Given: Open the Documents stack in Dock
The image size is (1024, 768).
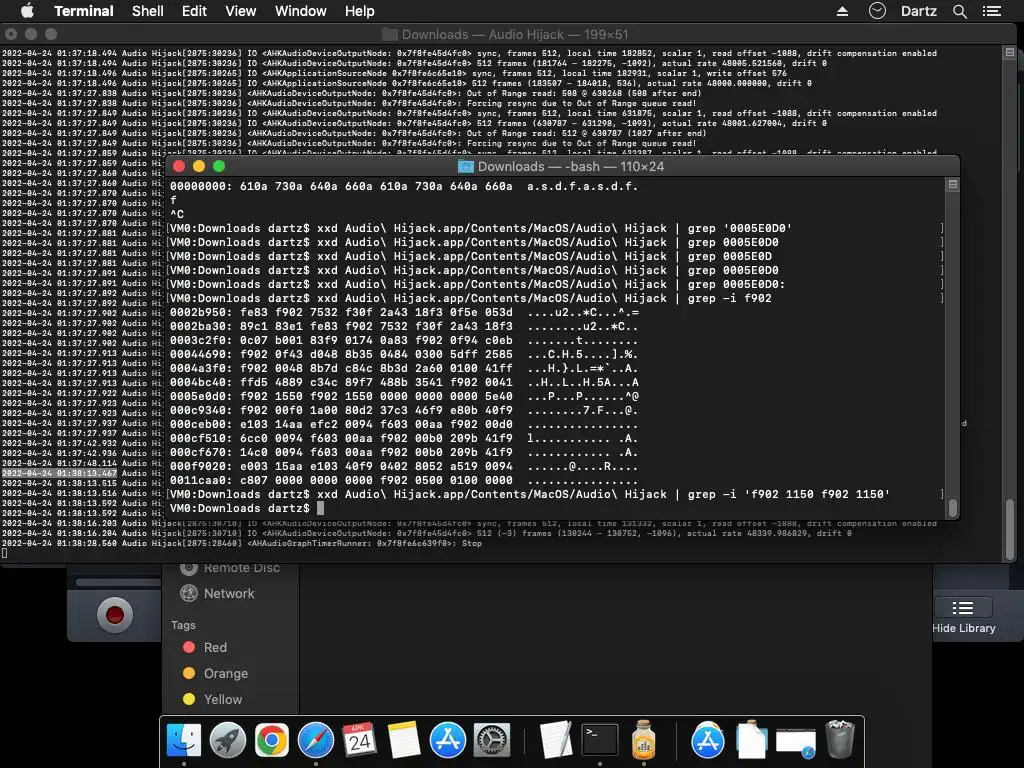Looking at the screenshot, I should (x=752, y=740).
